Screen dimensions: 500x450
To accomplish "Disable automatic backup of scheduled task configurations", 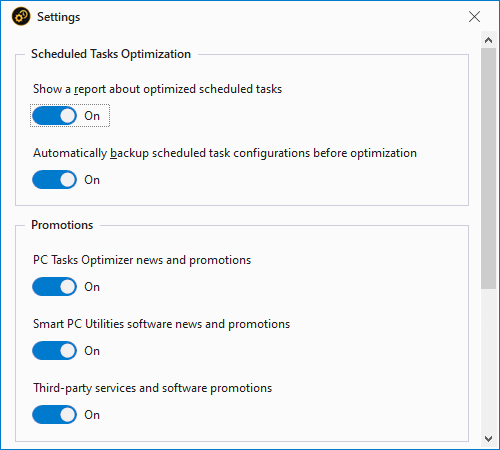I will click(54, 180).
